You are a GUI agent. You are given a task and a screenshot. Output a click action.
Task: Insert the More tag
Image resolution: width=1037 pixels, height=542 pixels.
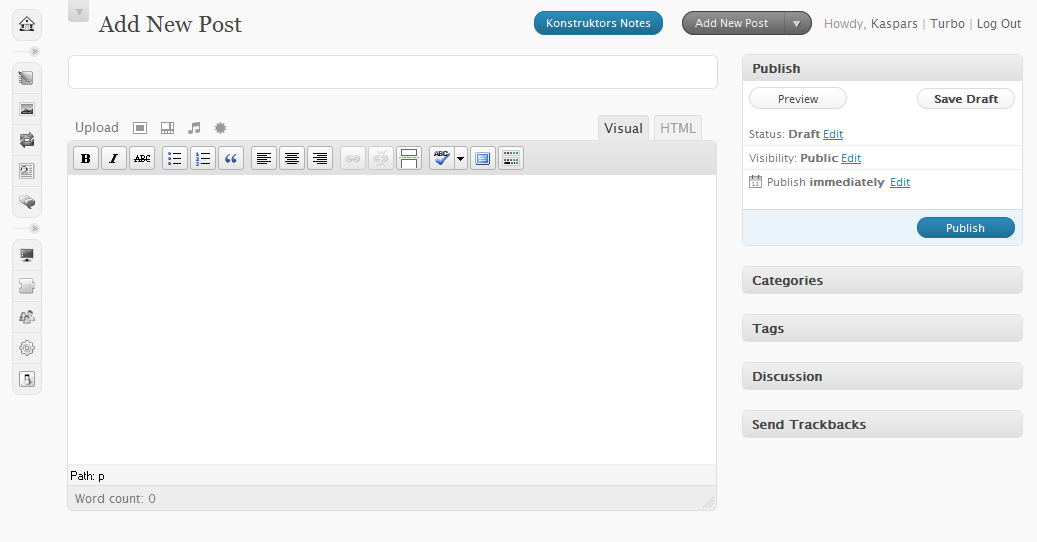pos(408,158)
